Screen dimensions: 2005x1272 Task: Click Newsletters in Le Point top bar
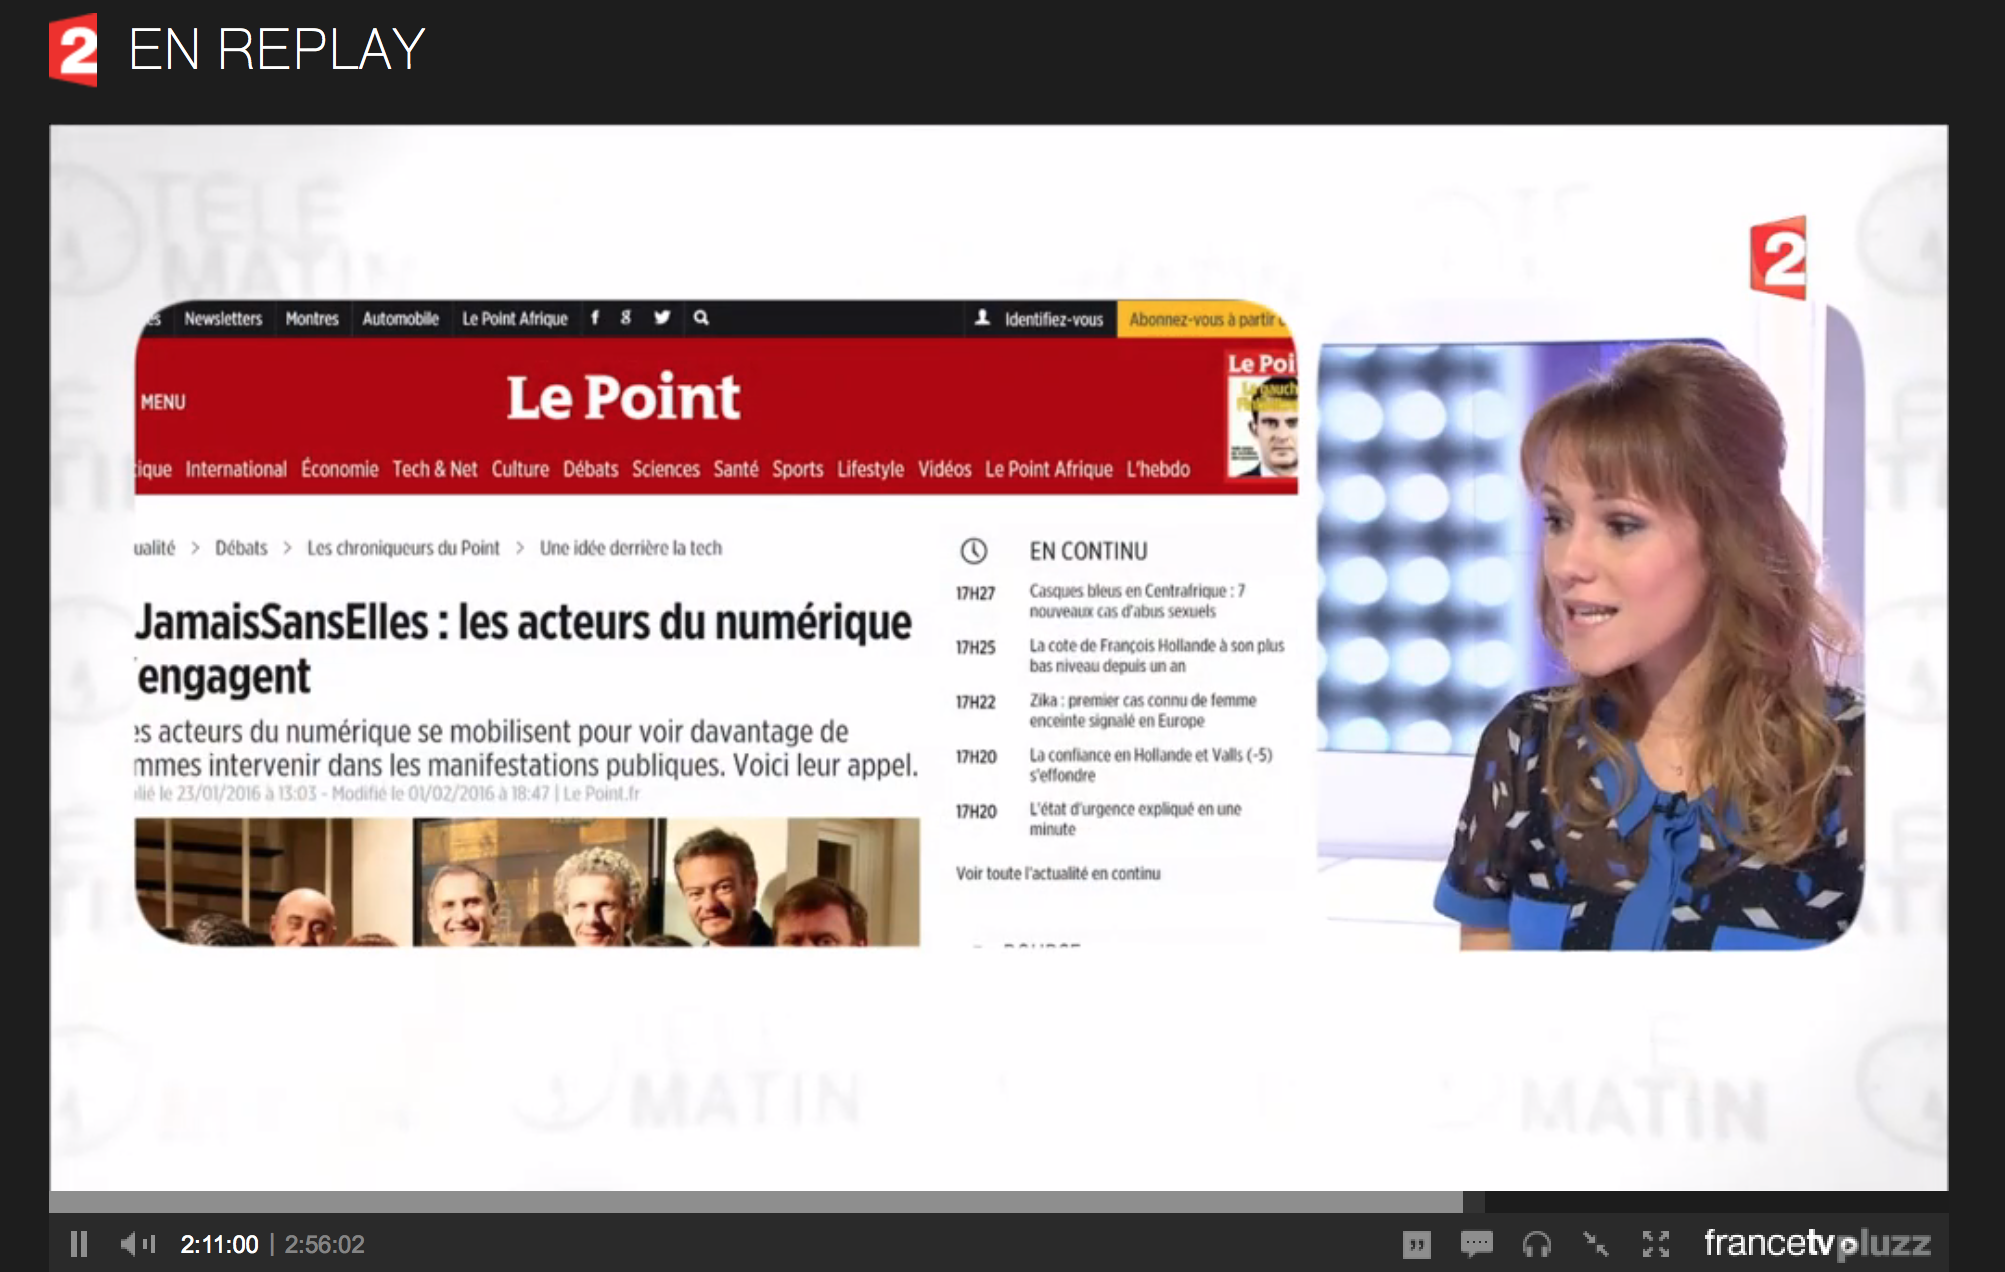click(223, 318)
